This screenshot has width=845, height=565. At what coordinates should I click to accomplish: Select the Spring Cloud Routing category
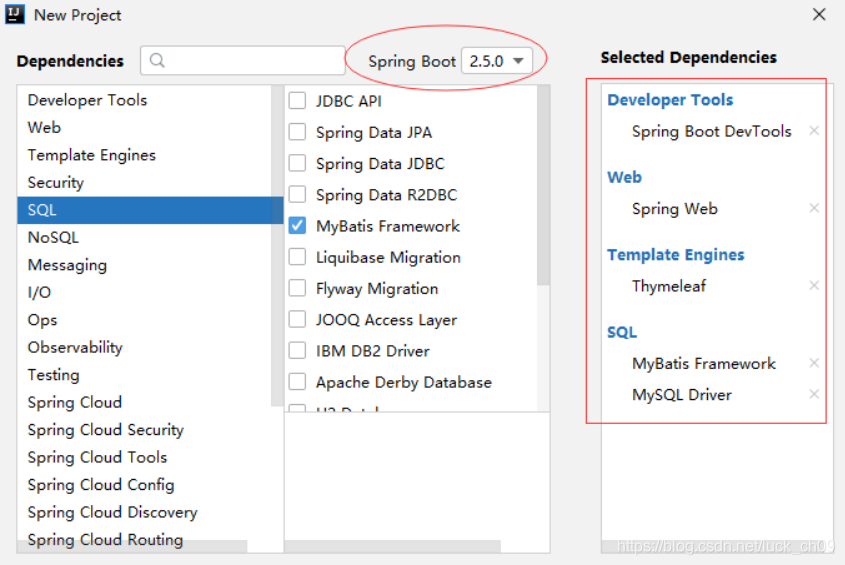(150, 539)
